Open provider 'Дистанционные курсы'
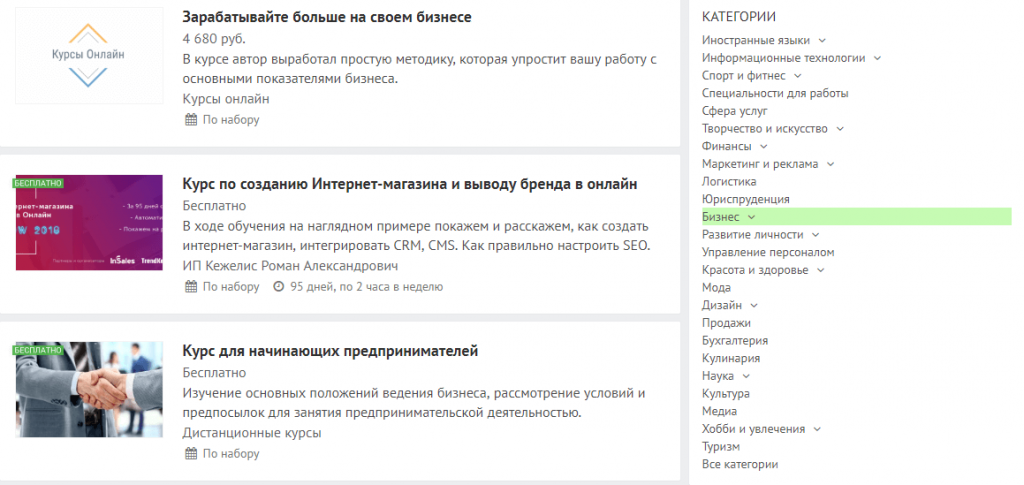The width and height of the screenshot is (1024, 485). 251,433
